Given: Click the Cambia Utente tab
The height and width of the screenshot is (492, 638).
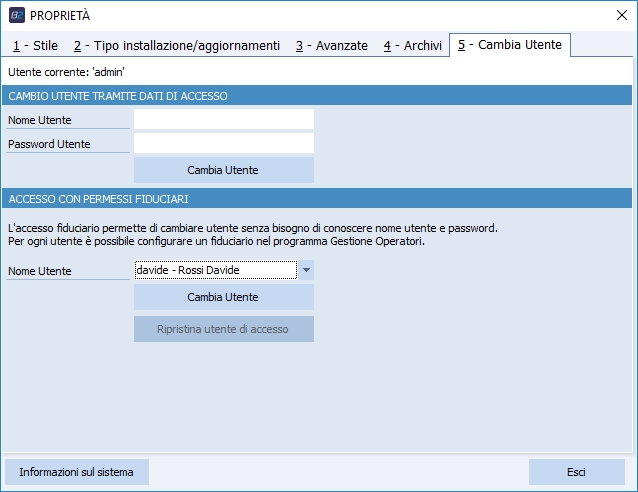Looking at the screenshot, I should [510, 44].
